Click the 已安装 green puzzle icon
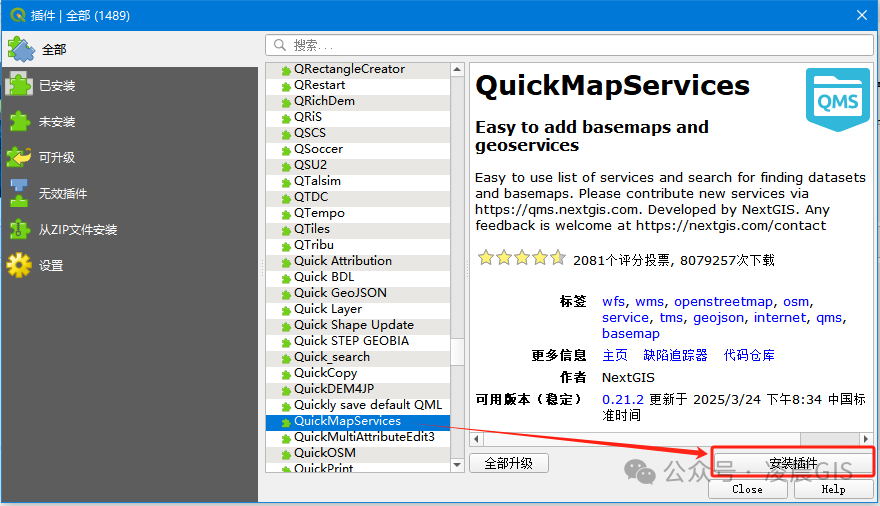The width and height of the screenshot is (880, 506). pos(19,85)
